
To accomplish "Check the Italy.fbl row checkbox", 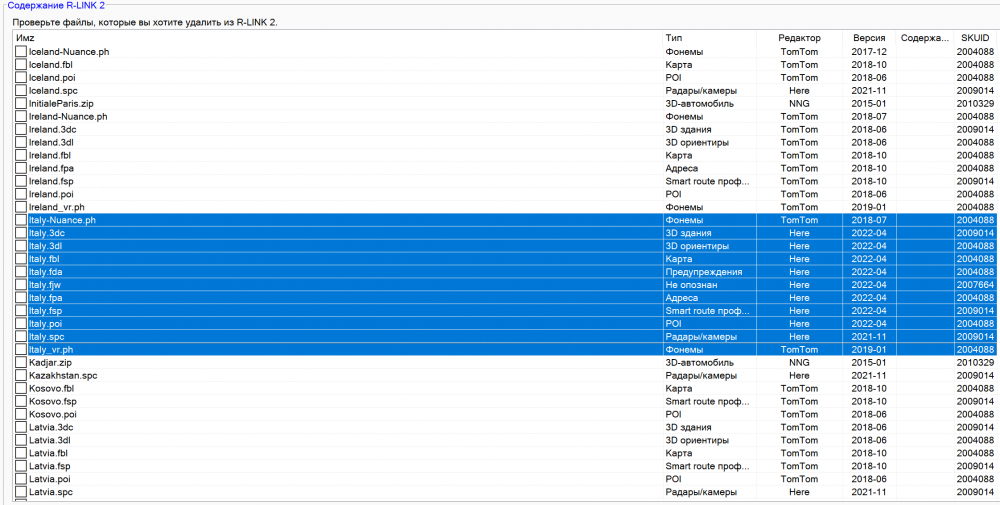I will point(21,259).
